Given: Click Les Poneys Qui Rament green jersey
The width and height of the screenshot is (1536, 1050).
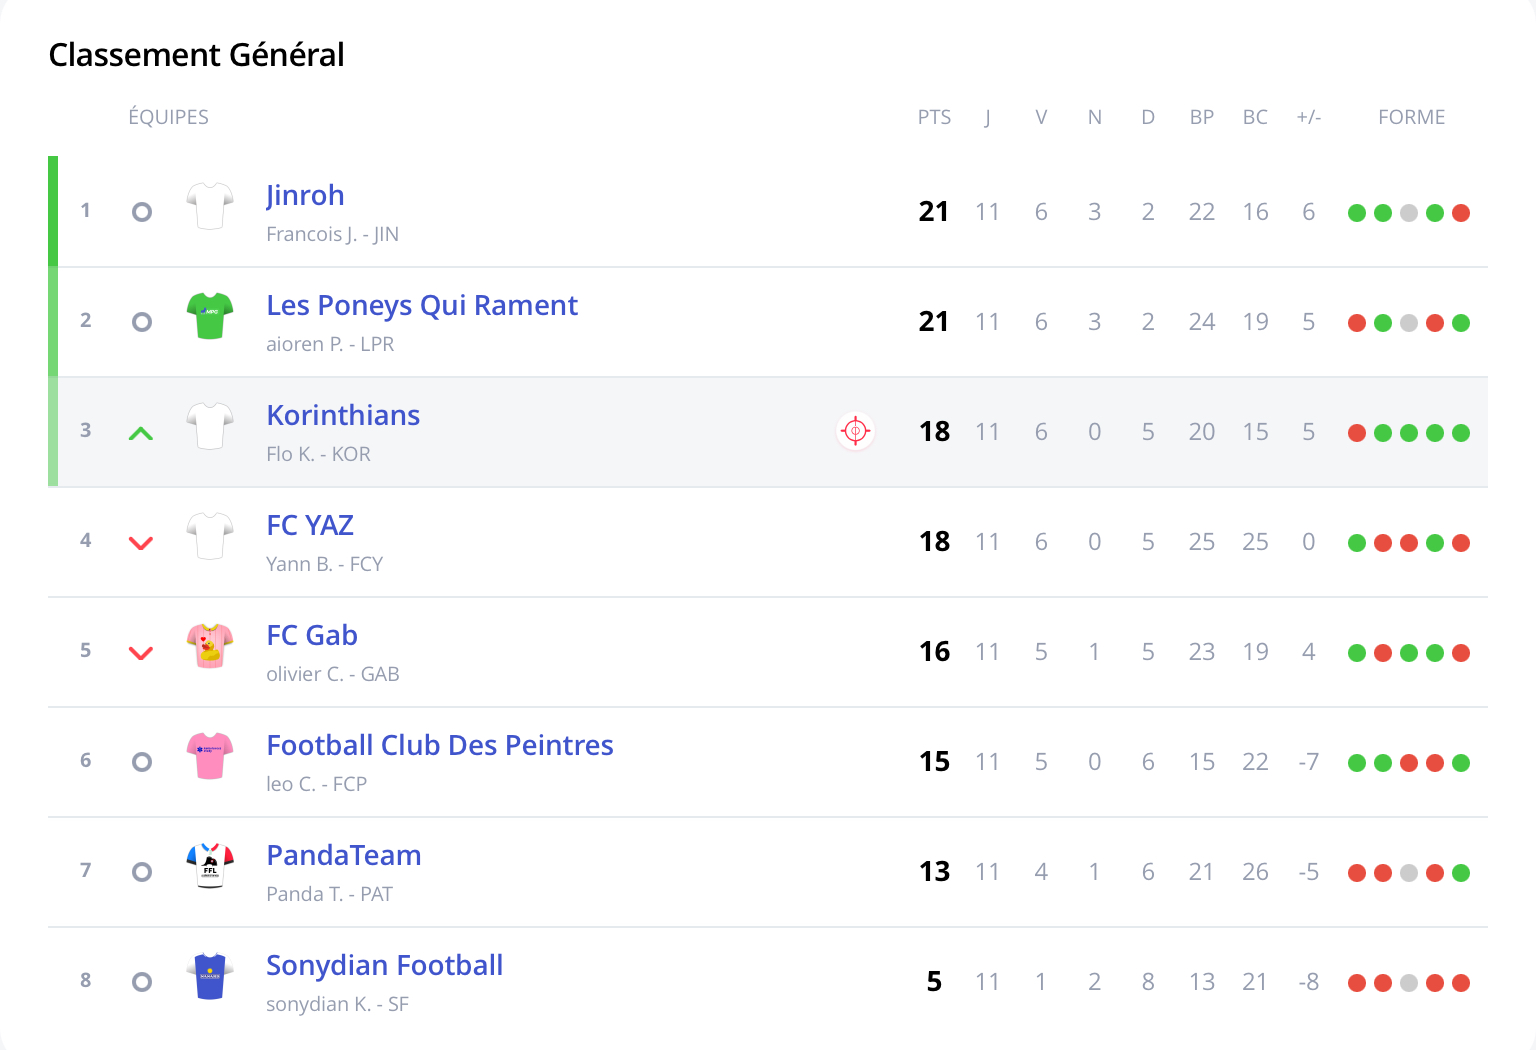Looking at the screenshot, I should [x=210, y=316].
